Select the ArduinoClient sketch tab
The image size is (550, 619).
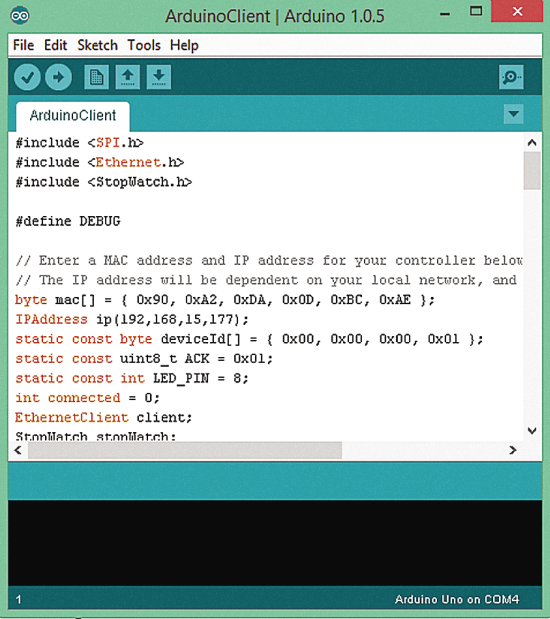73,116
